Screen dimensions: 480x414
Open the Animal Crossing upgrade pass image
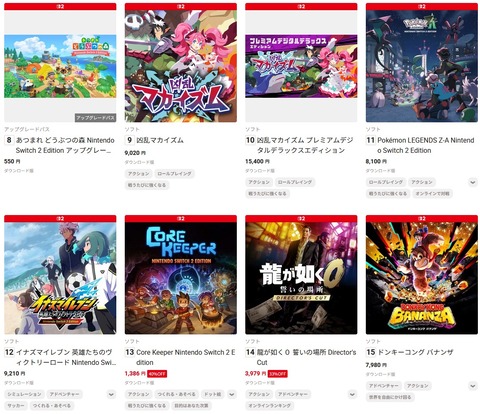(x=60, y=66)
